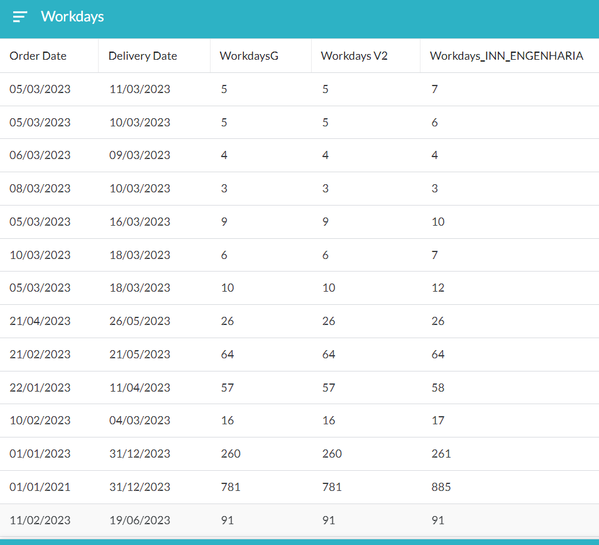Click the 261 workdays cell
This screenshot has width=599, height=545.
click(x=441, y=454)
